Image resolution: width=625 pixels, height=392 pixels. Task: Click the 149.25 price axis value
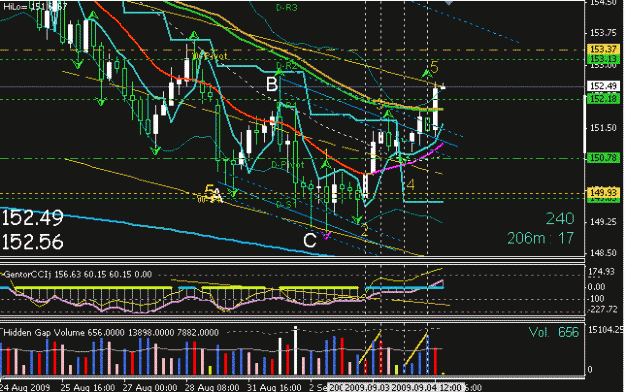coord(604,222)
